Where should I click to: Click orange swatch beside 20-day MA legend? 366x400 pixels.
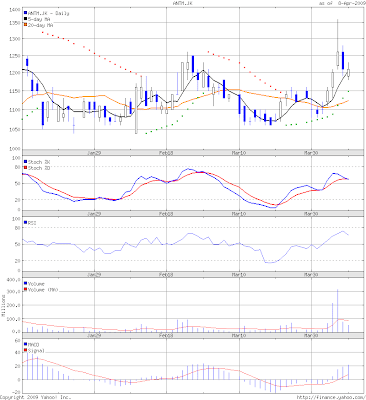click(x=25, y=25)
